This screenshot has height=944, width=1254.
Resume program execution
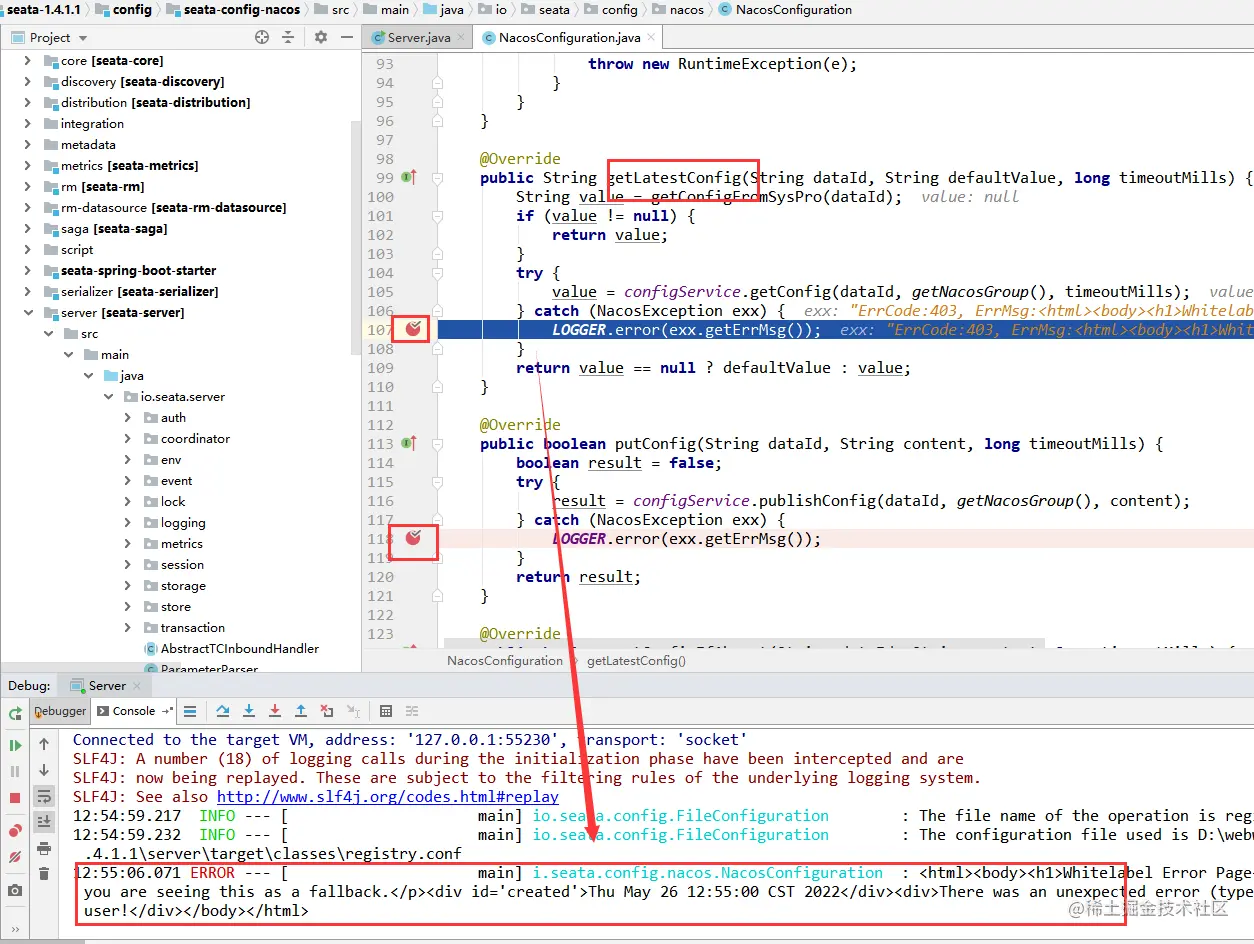click(15, 745)
